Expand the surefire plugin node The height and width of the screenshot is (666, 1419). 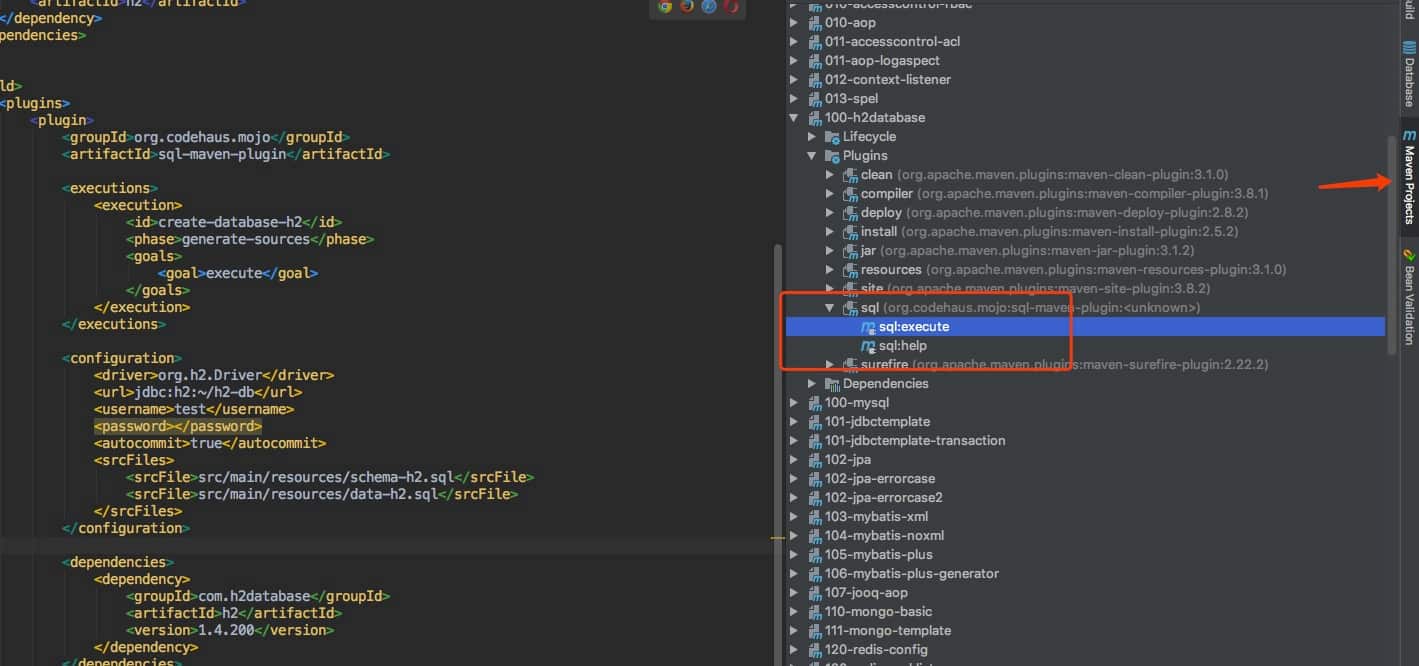[x=830, y=365]
